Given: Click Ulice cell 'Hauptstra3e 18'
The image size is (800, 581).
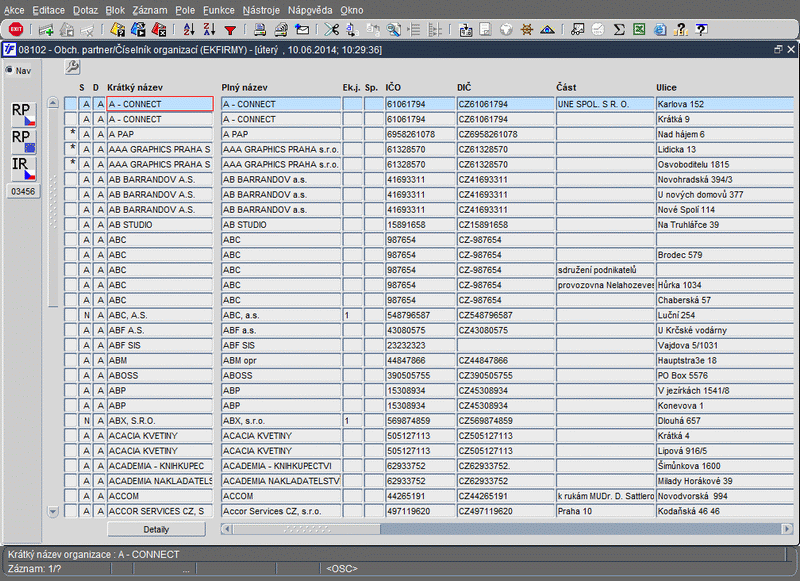Looking at the screenshot, I should click(724, 361).
